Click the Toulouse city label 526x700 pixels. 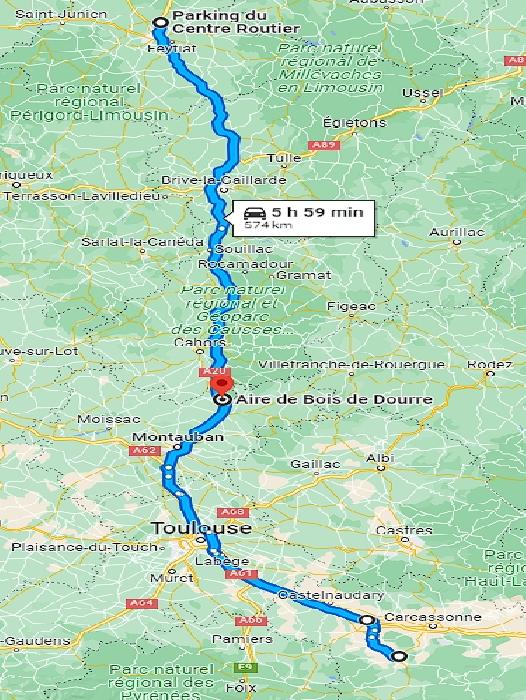click(201, 528)
